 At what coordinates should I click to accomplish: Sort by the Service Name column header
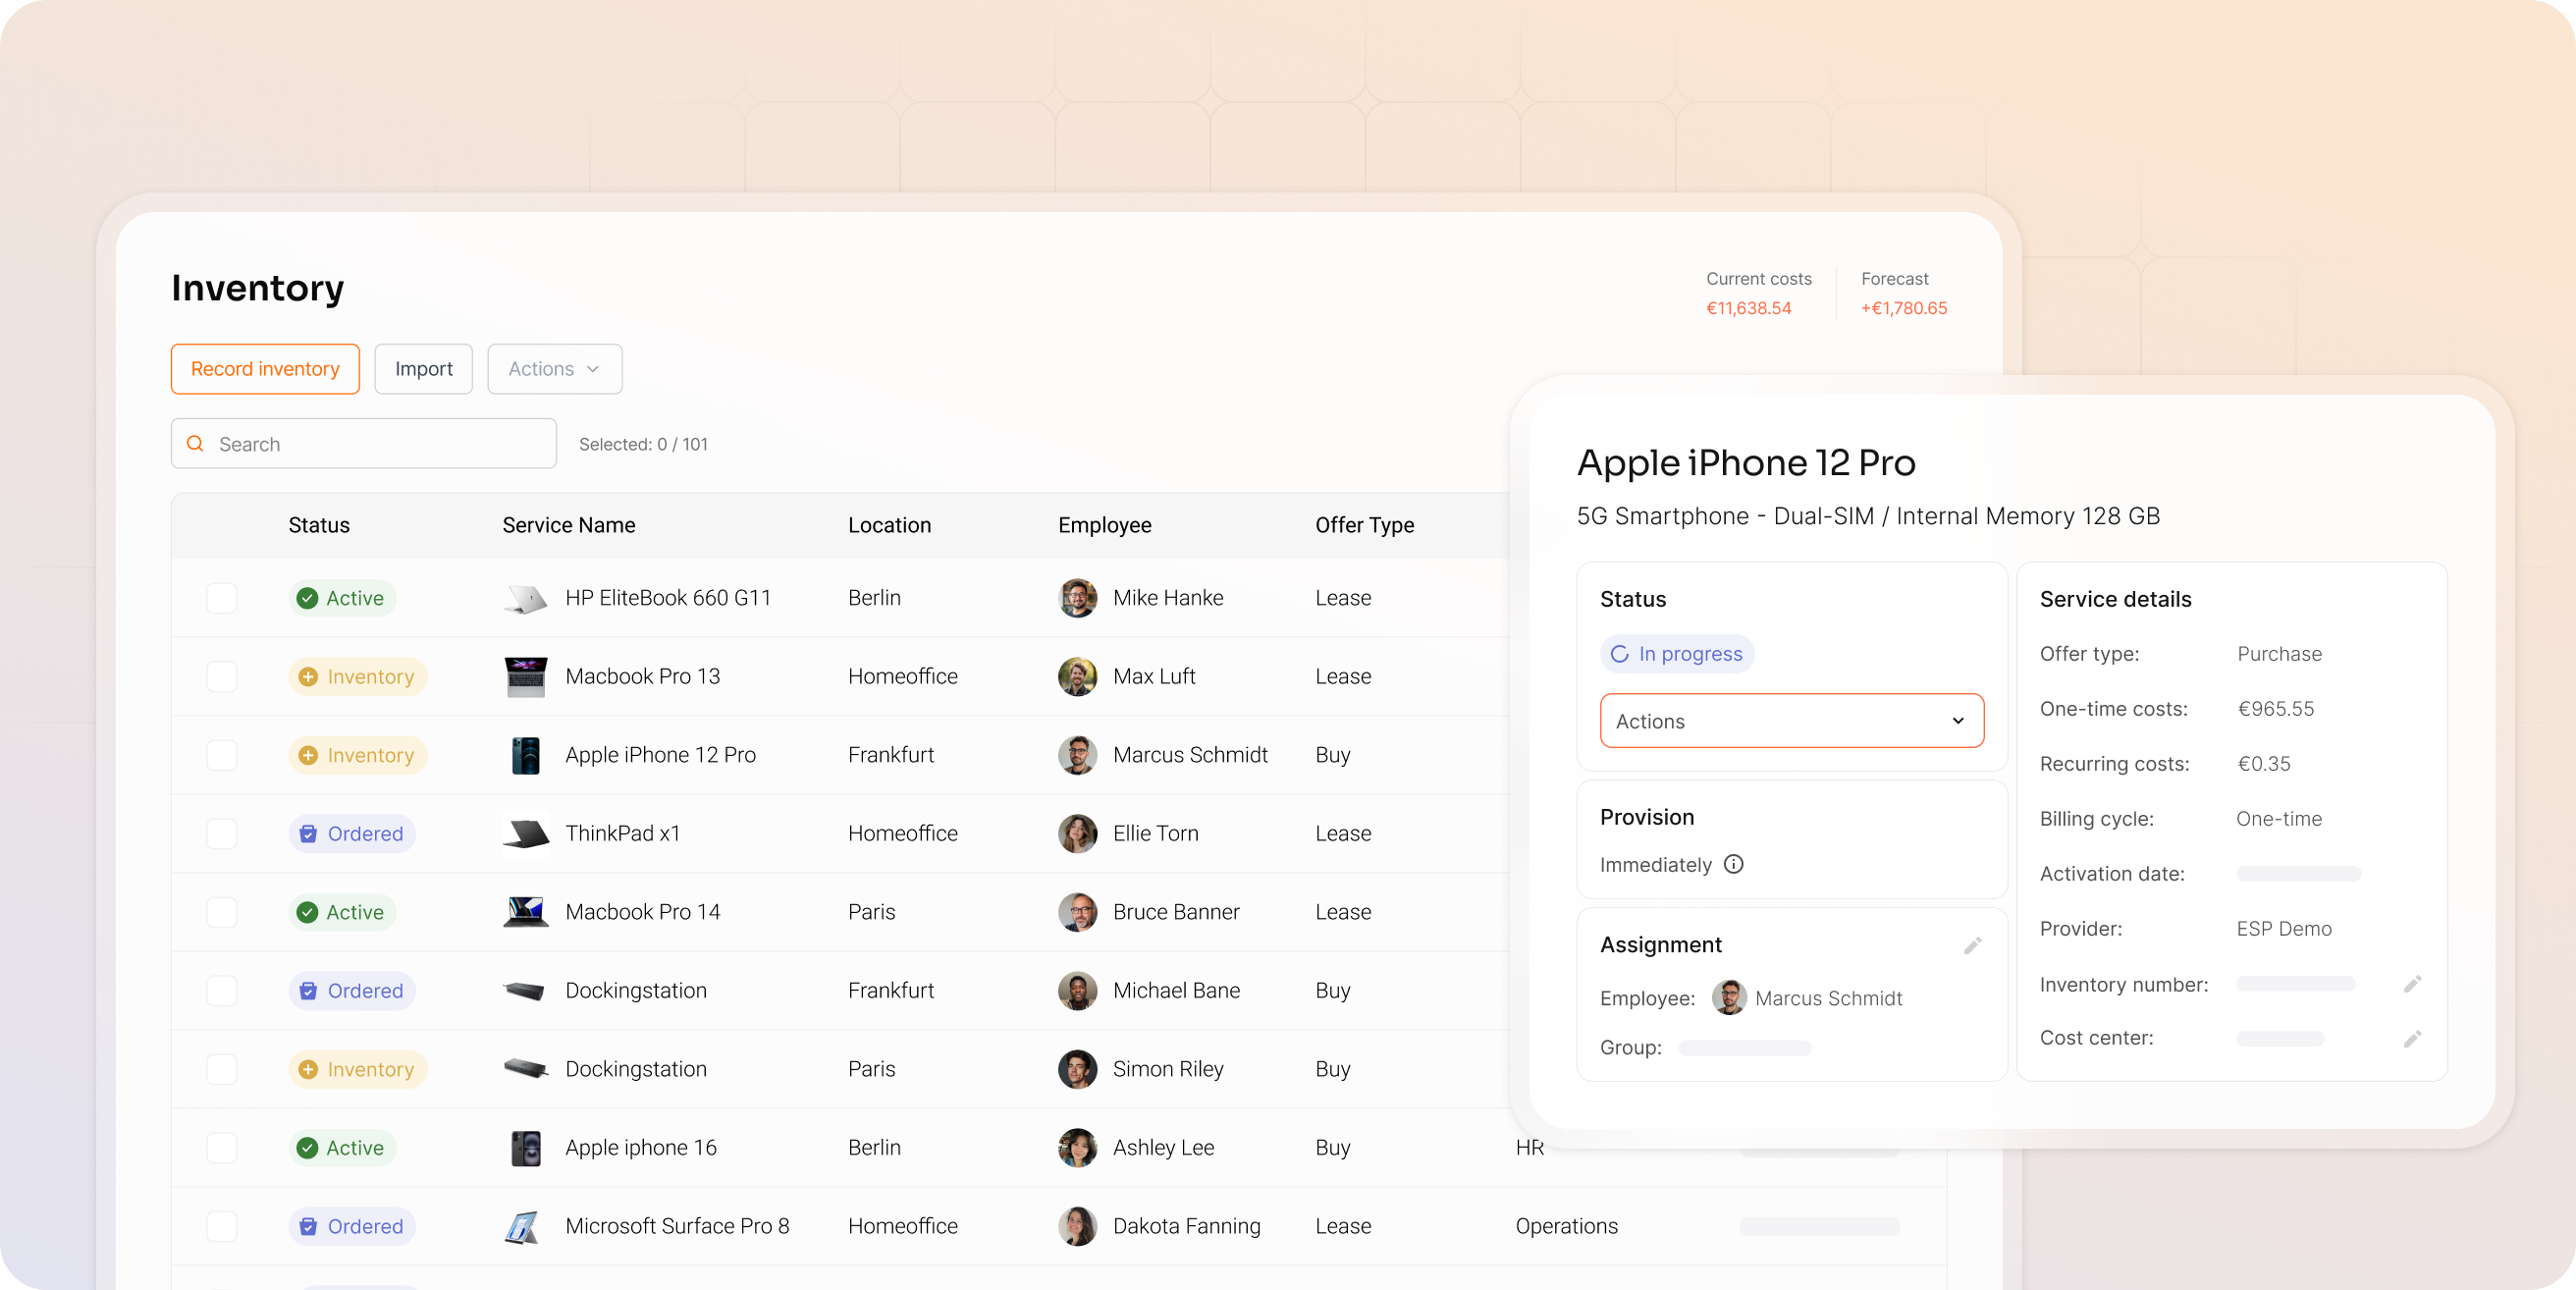tap(569, 525)
